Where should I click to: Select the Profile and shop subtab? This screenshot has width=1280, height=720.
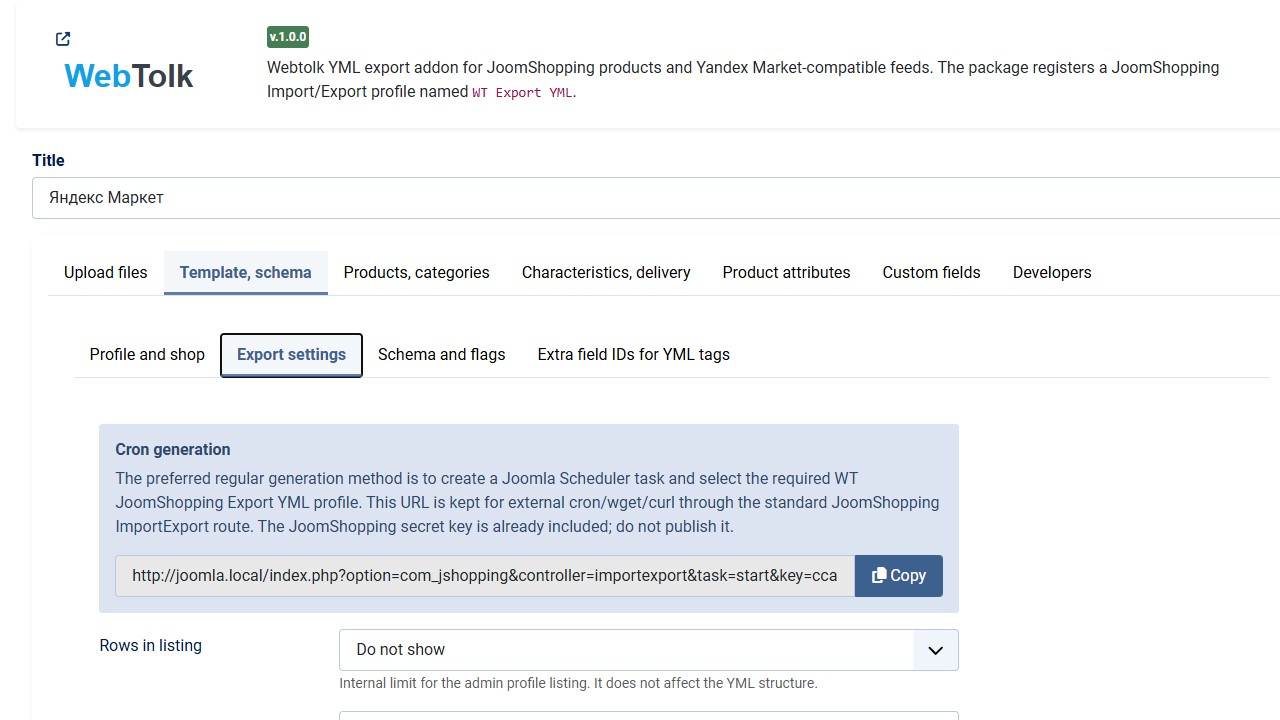[147, 355]
